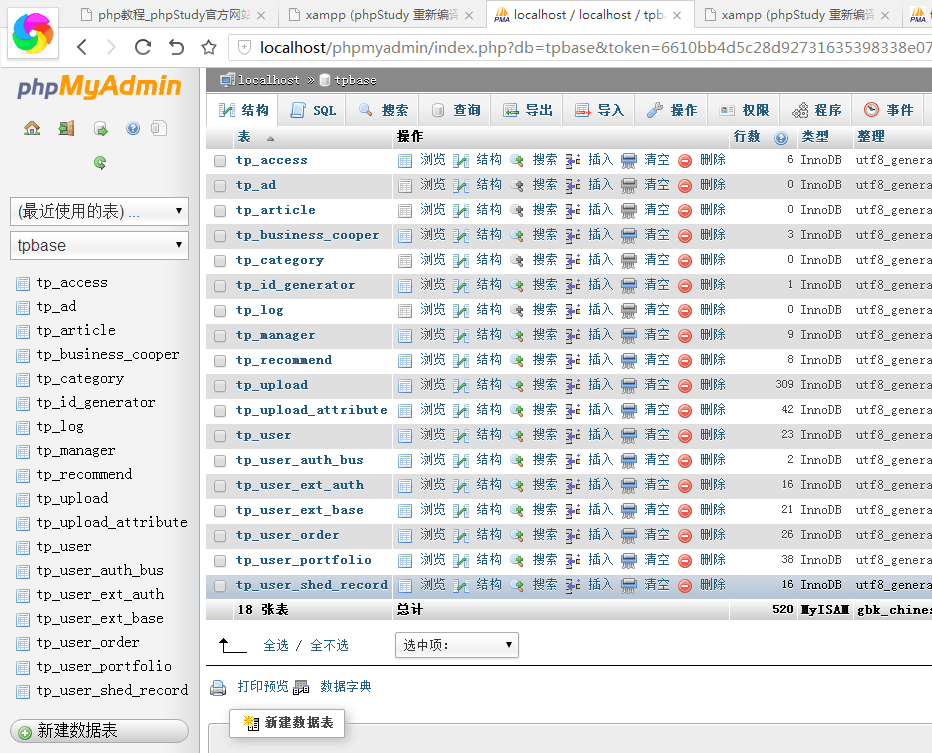Click browser back arrow button
This screenshot has width=932, height=753.
tap(82, 47)
